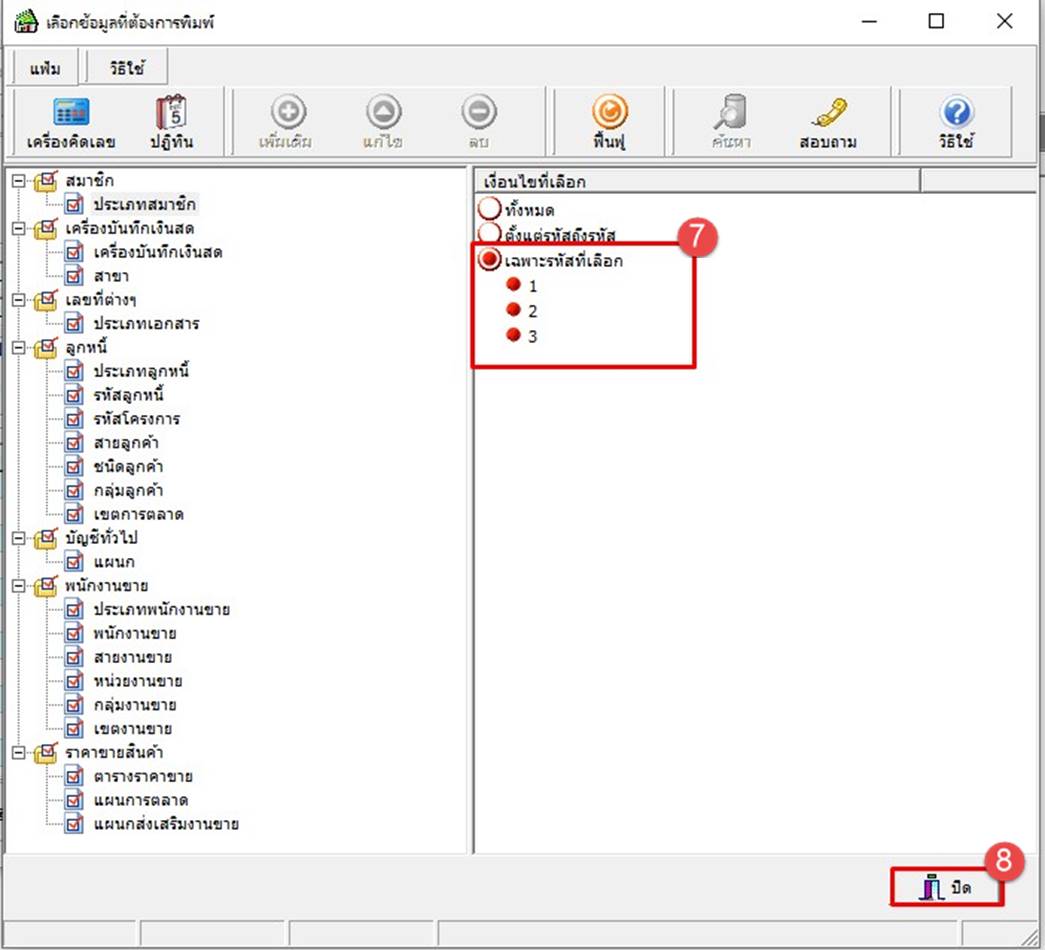Click the ปิด close button

pyautogui.click(x=947, y=887)
